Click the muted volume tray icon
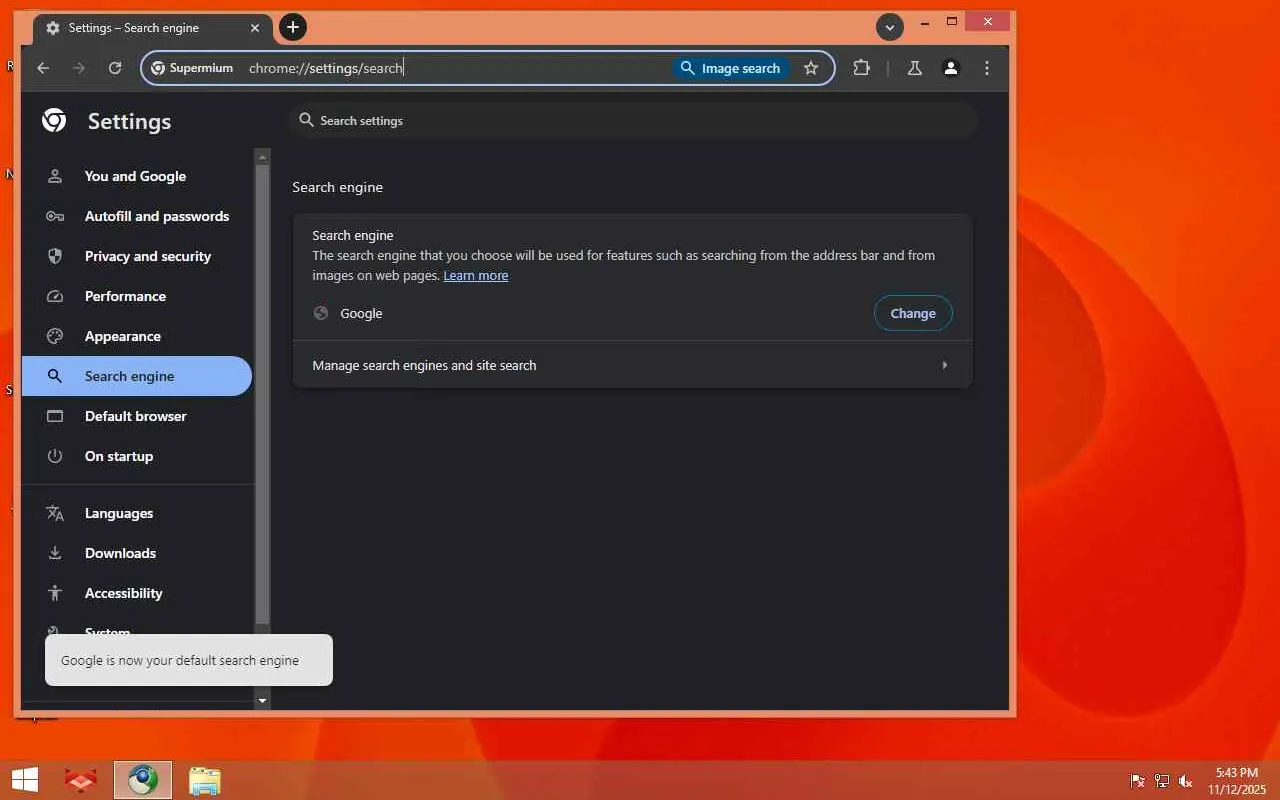 point(1186,781)
